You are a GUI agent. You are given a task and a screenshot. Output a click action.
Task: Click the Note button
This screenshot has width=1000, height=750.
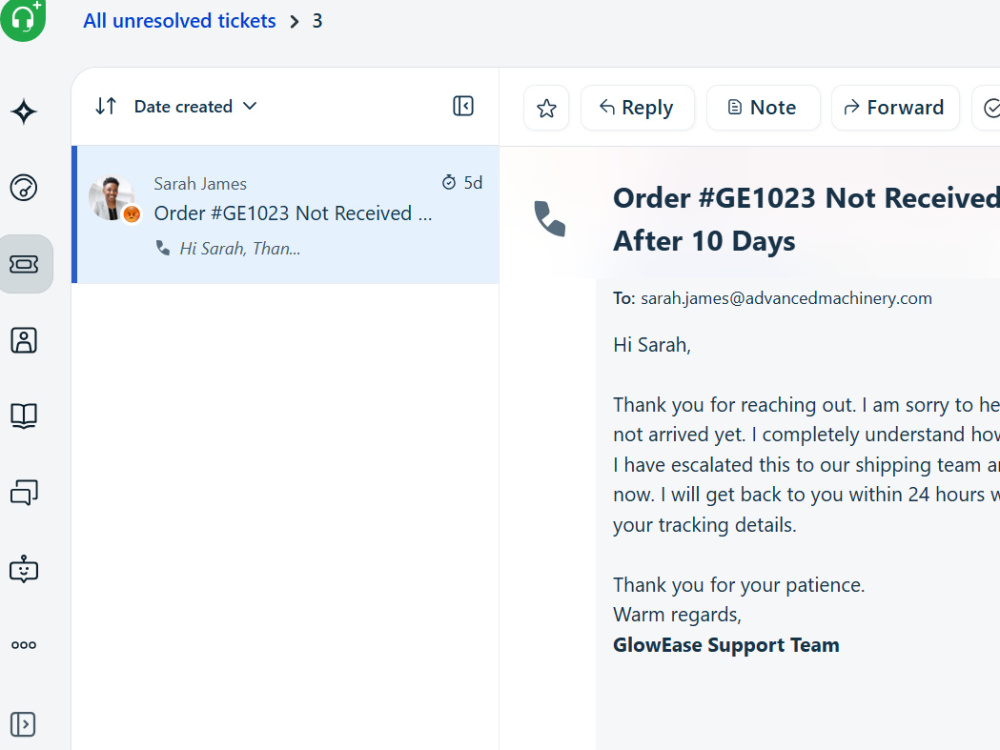pyautogui.click(x=763, y=108)
